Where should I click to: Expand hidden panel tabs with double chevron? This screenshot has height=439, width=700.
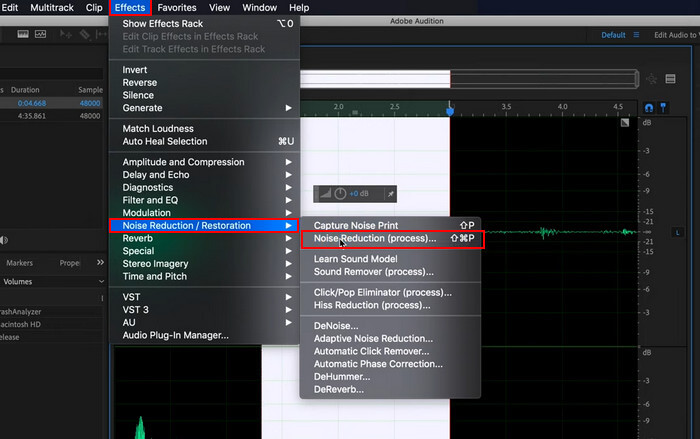(100, 263)
